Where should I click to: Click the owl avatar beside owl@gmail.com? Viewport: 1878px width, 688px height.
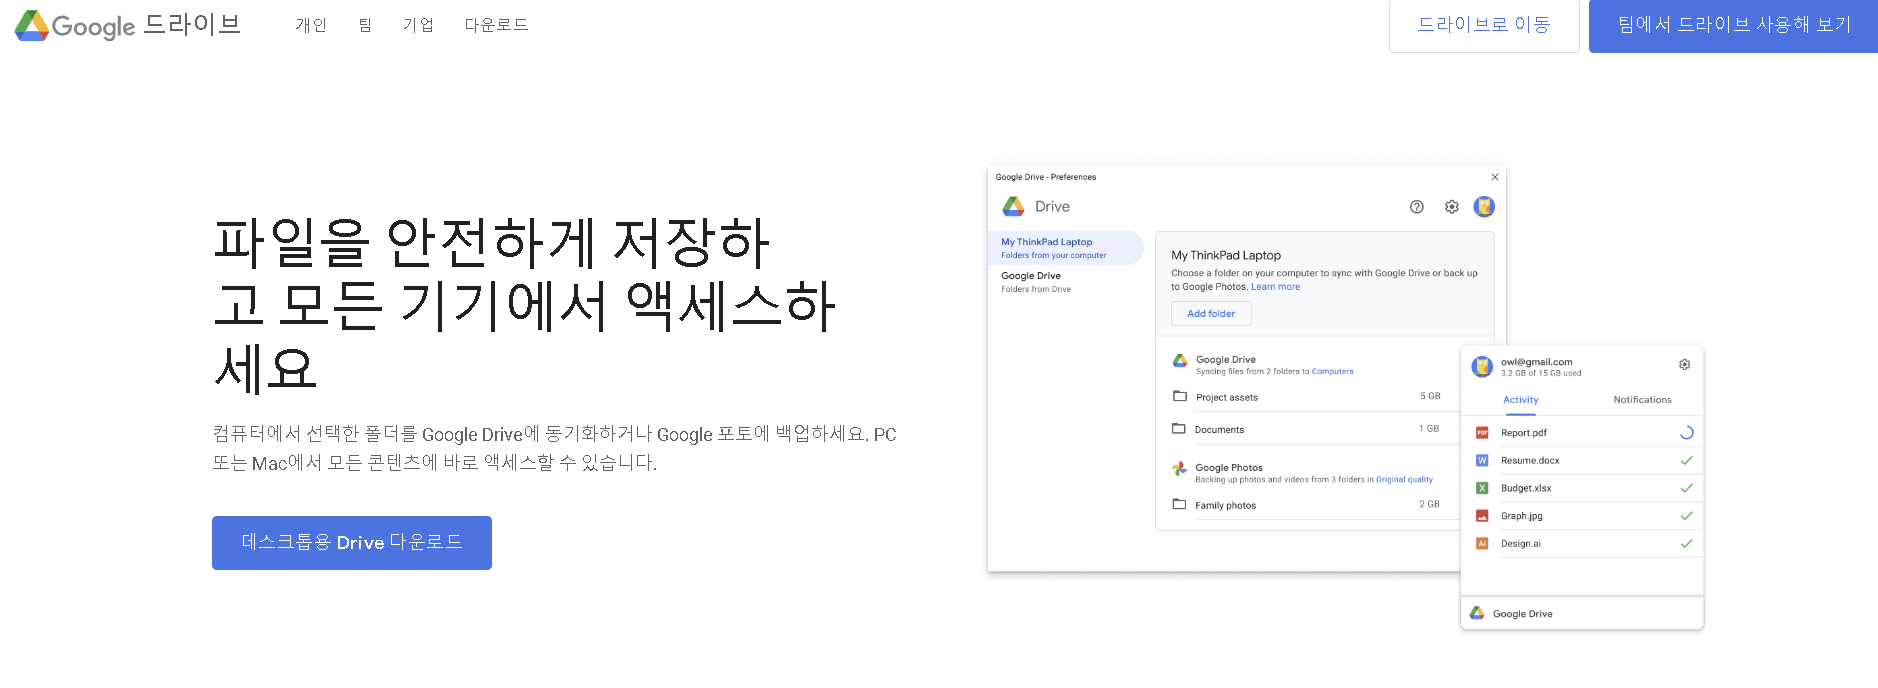click(1482, 367)
